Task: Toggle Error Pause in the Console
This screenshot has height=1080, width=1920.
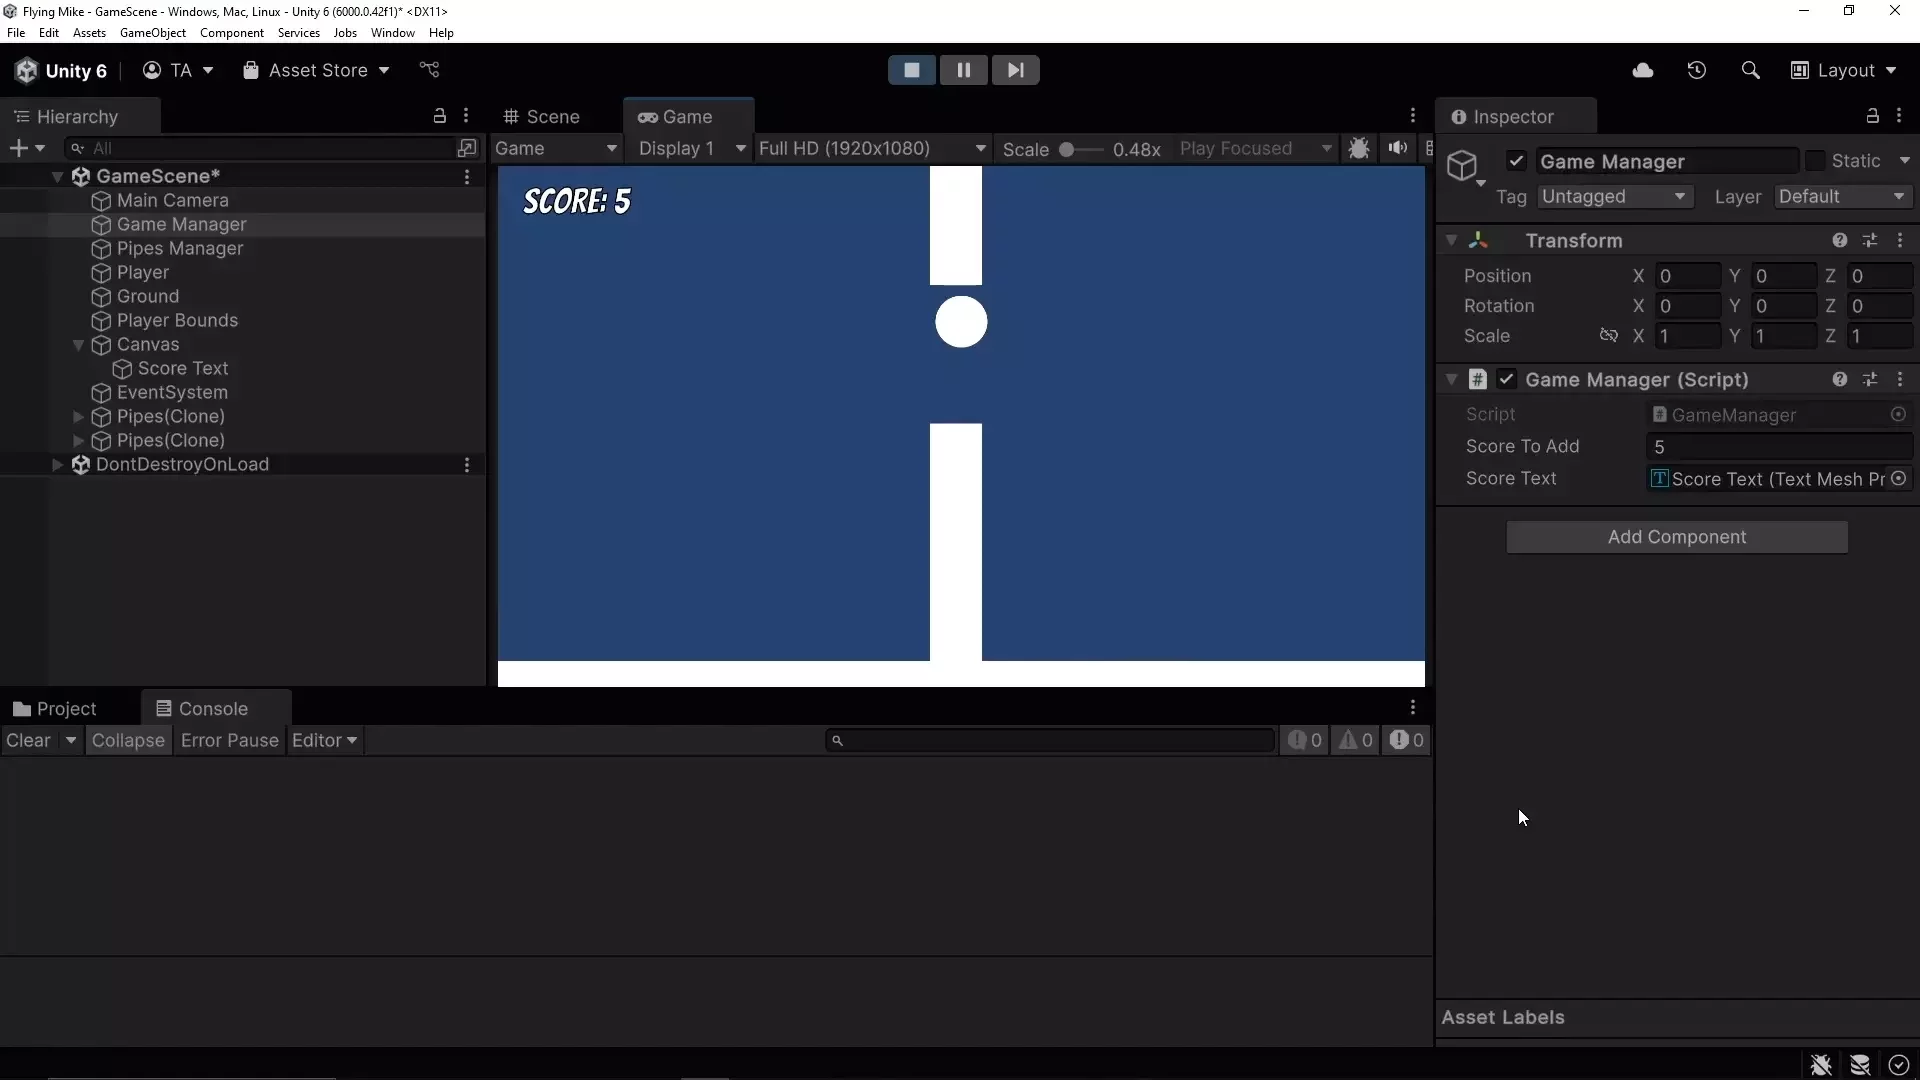Action: [x=229, y=740]
